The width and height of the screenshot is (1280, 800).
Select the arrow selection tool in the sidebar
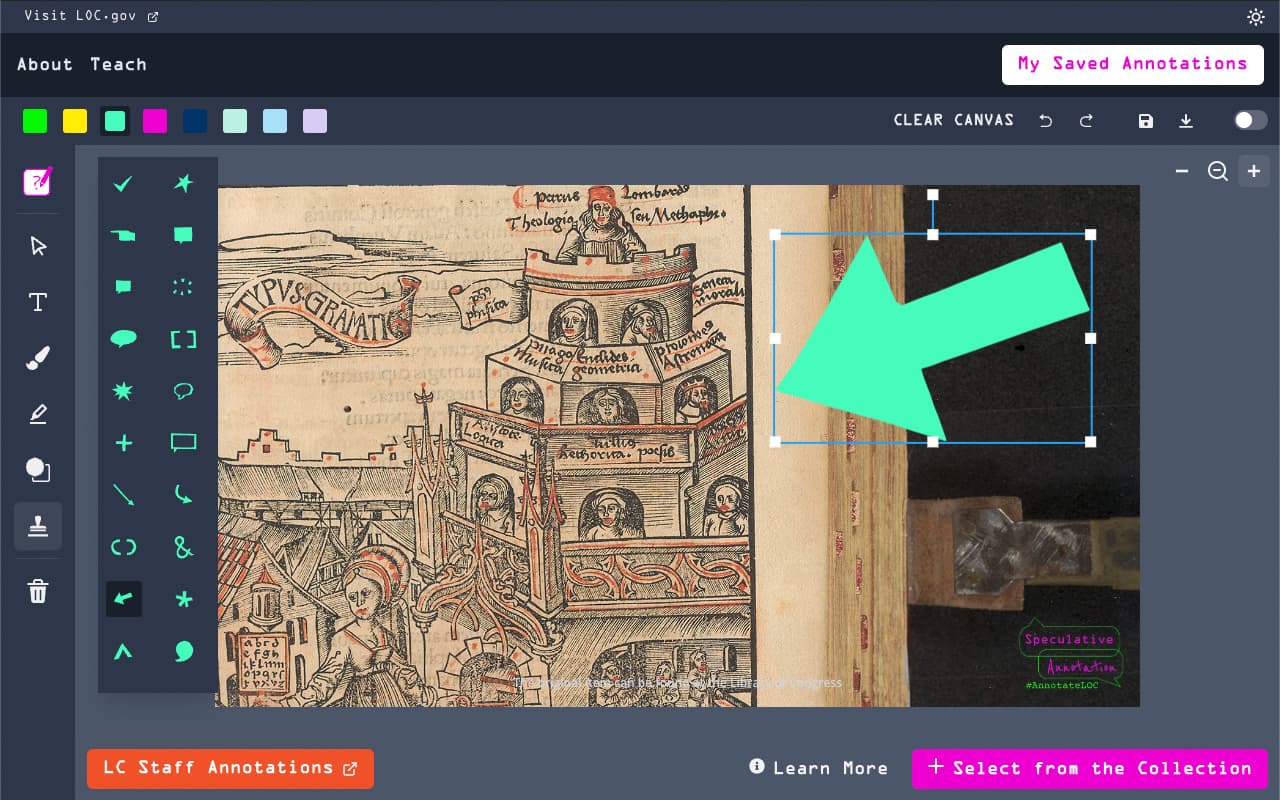[38, 245]
